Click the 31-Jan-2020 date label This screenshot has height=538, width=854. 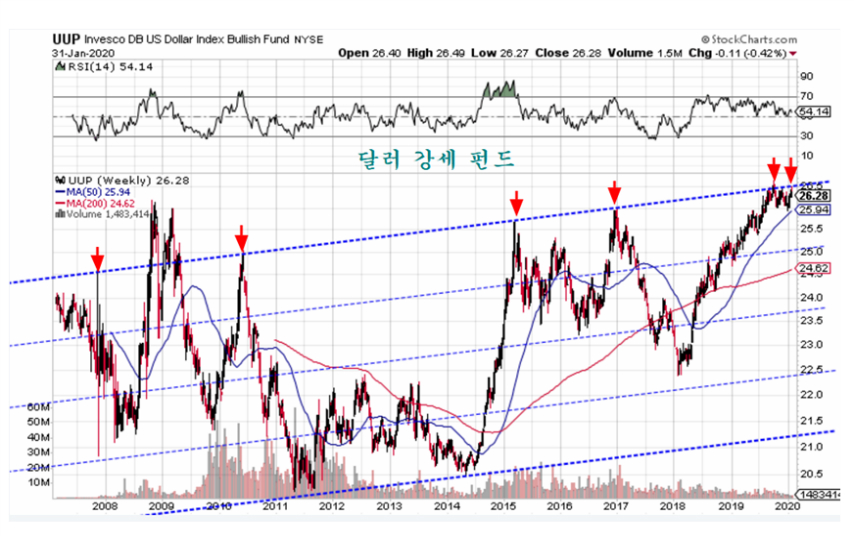pyautogui.click(x=83, y=53)
